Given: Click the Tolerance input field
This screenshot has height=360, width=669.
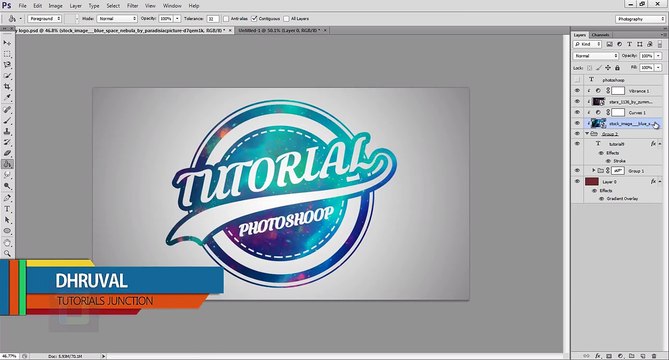Looking at the screenshot, I should pos(213,19).
